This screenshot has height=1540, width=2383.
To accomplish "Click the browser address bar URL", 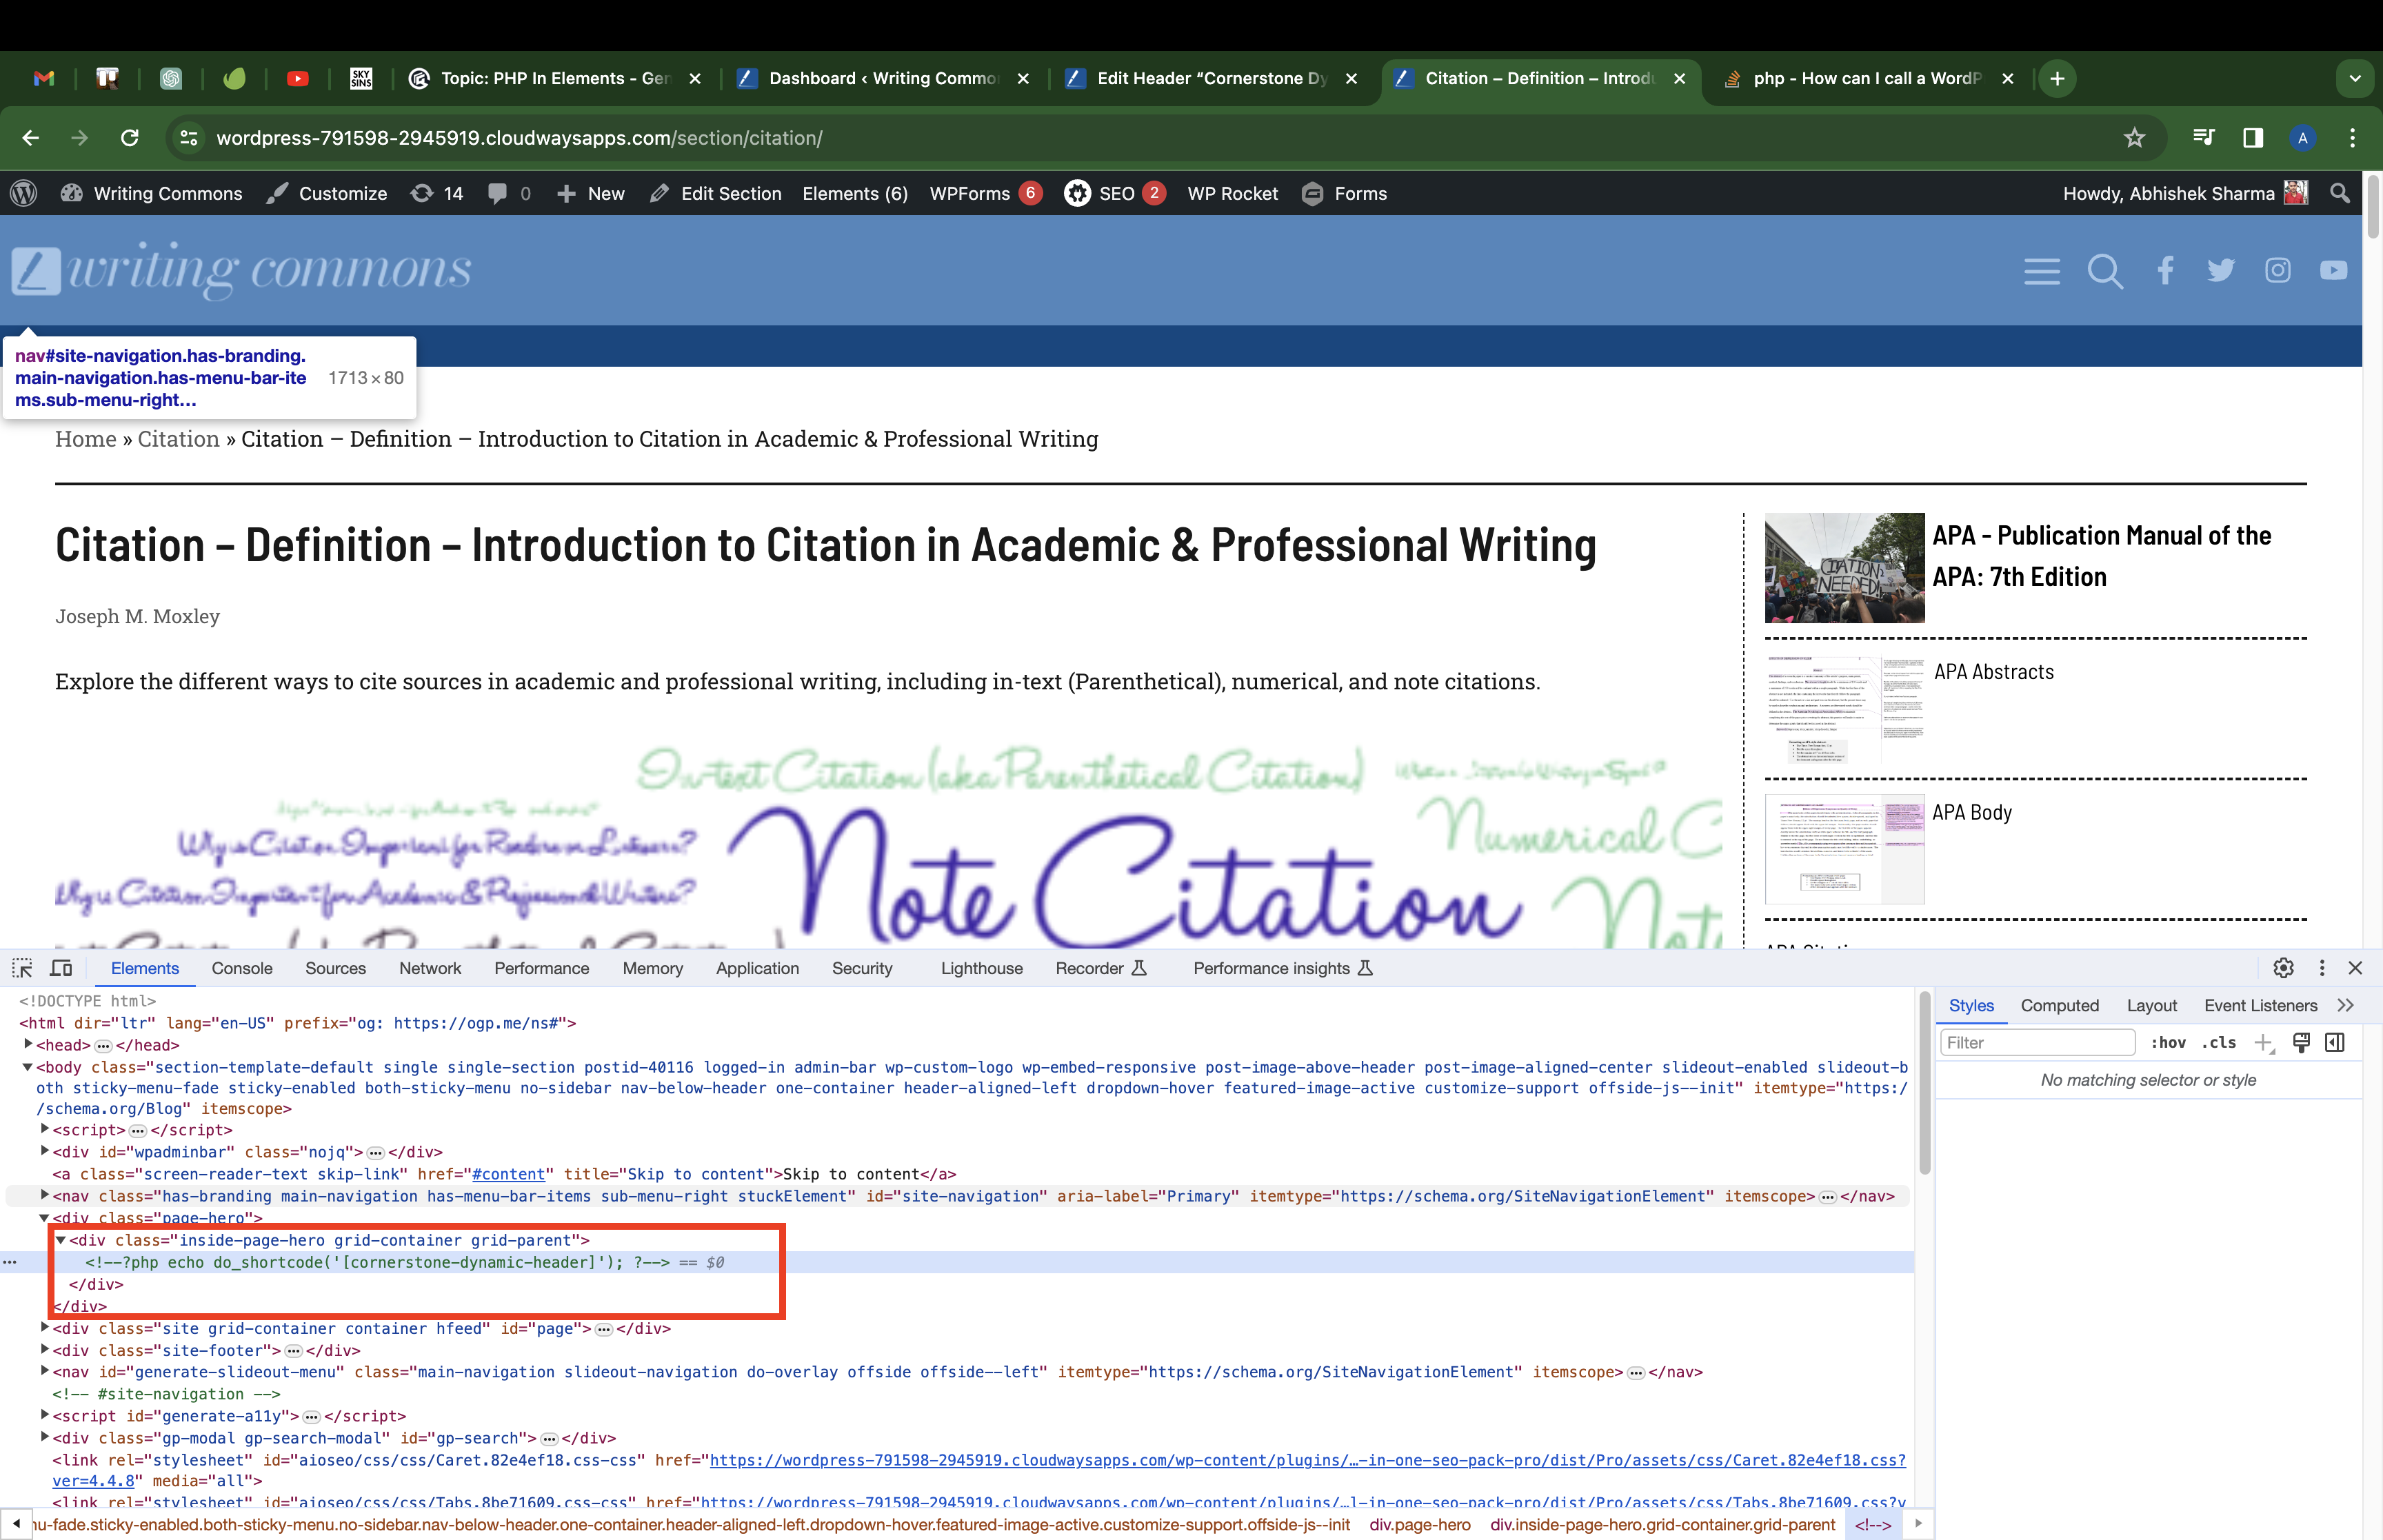I will pos(519,138).
